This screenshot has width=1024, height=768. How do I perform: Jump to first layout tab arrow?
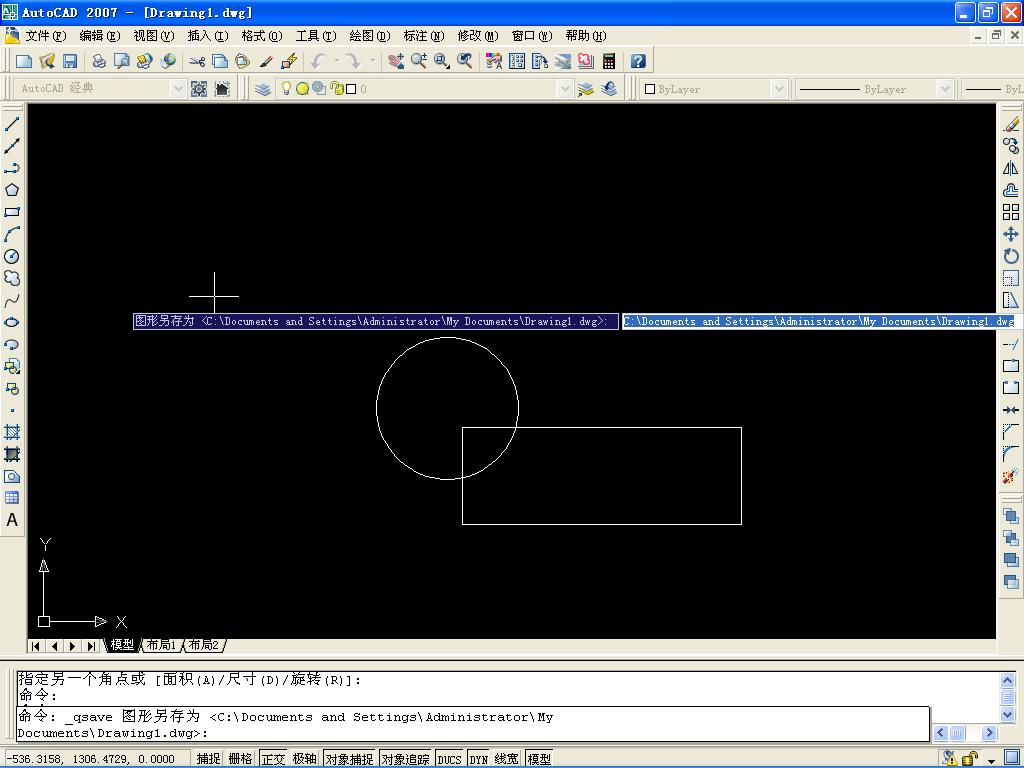pyautogui.click(x=36, y=646)
